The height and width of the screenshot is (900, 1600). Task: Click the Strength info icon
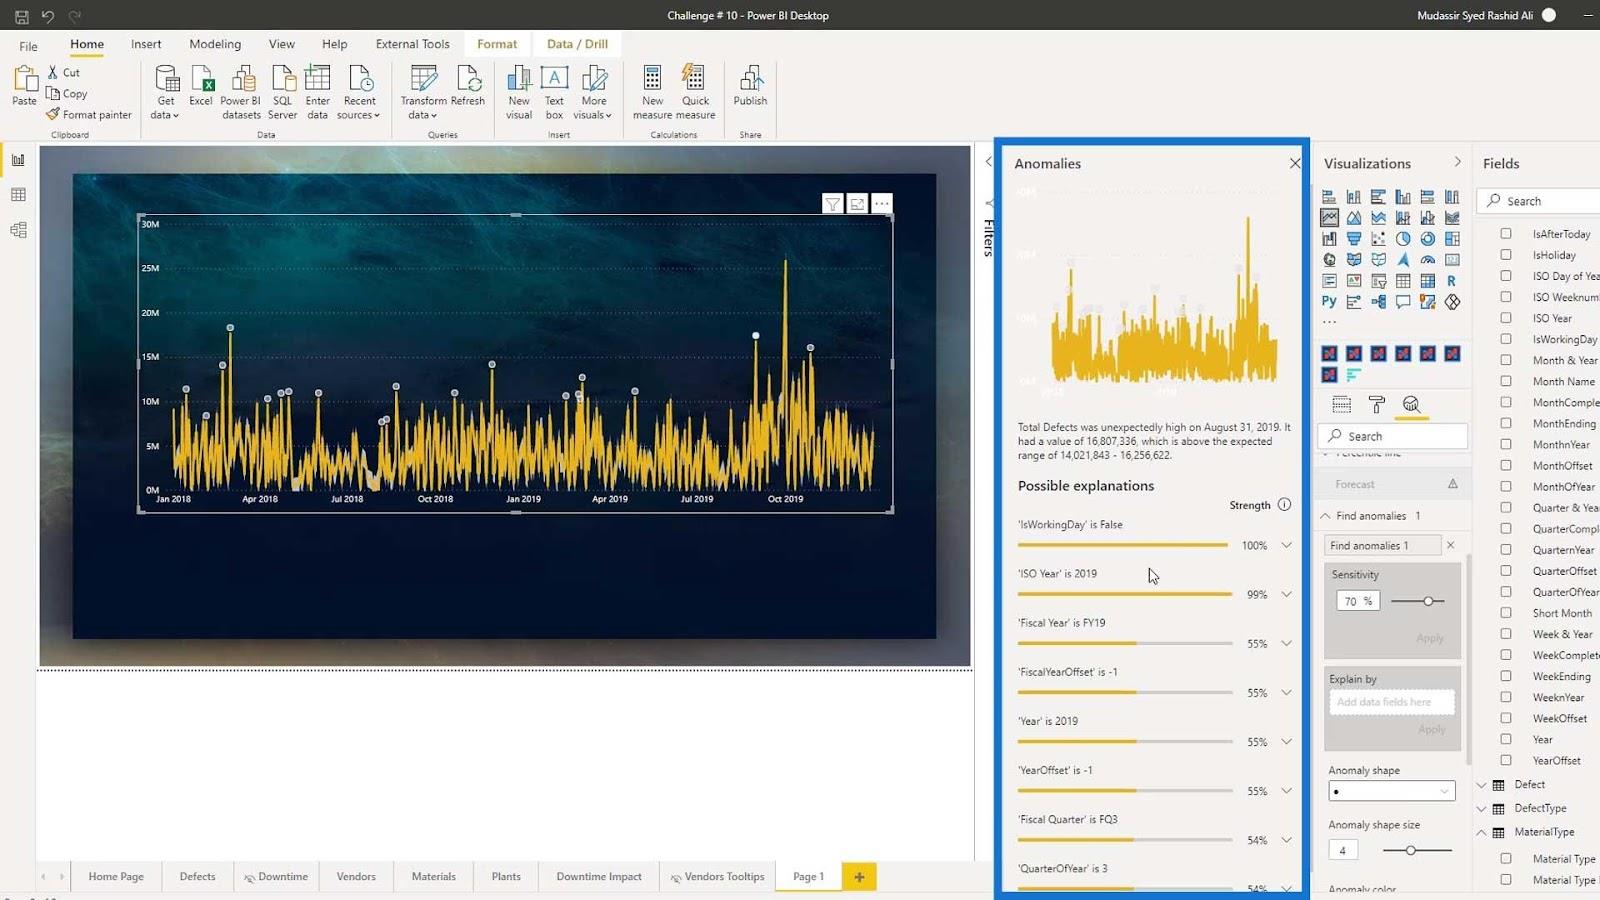(1285, 505)
